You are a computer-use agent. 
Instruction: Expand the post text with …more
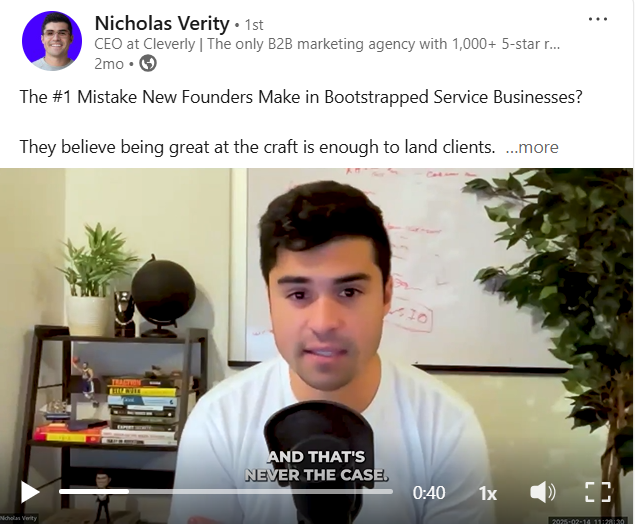pyautogui.click(x=532, y=147)
